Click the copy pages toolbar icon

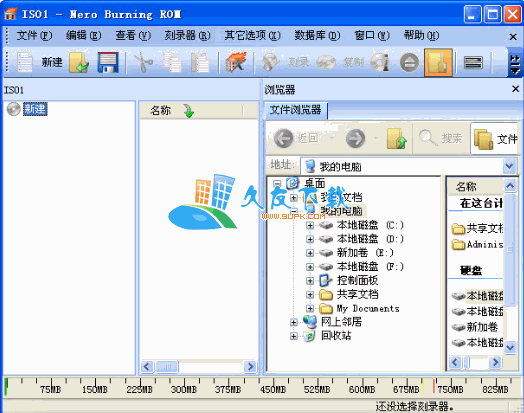click(x=172, y=62)
